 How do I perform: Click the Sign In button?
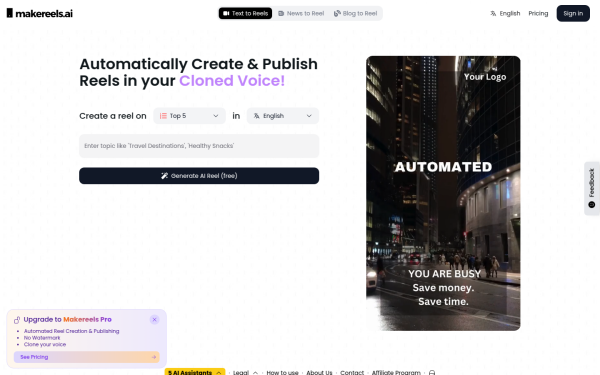coord(573,13)
